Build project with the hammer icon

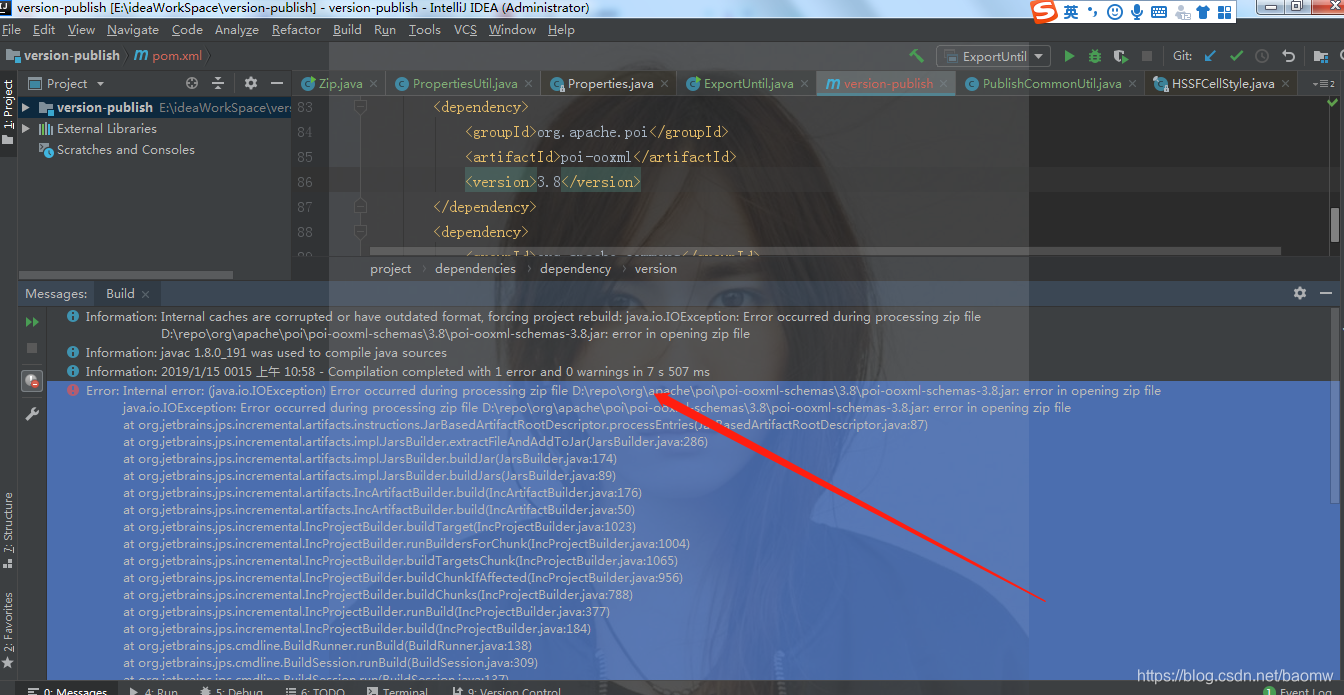(916, 56)
